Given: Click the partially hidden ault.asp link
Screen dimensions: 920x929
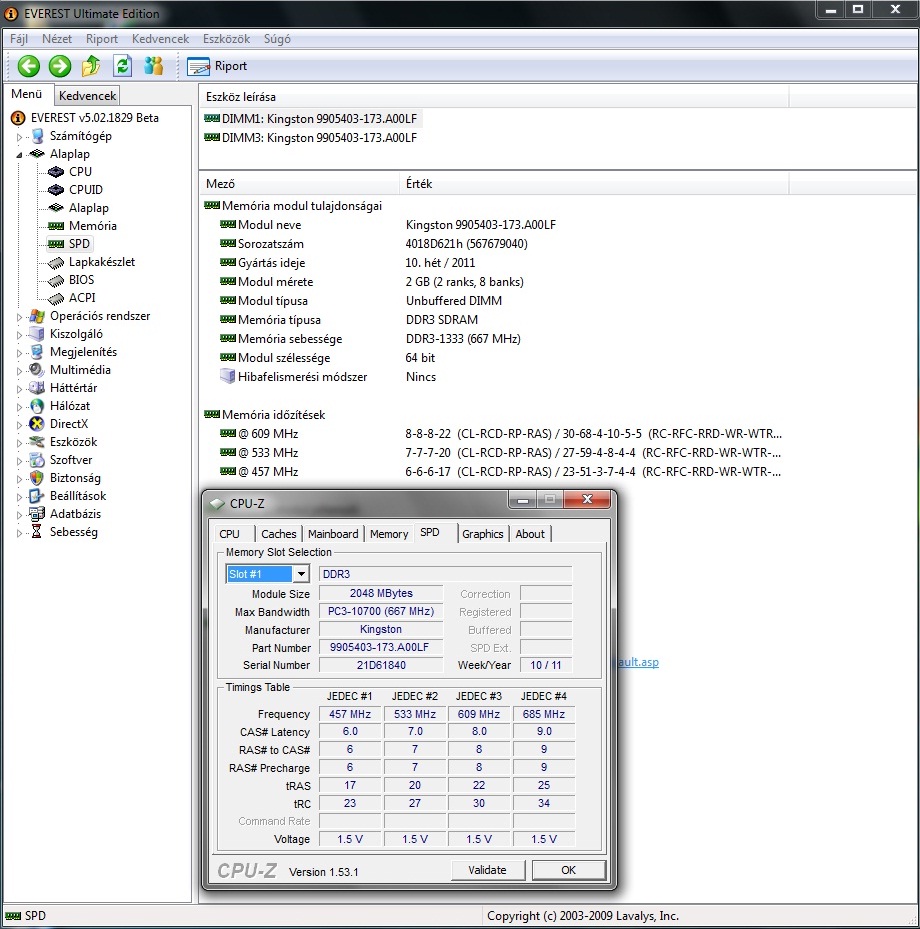Looking at the screenshot, I should 638,662.
